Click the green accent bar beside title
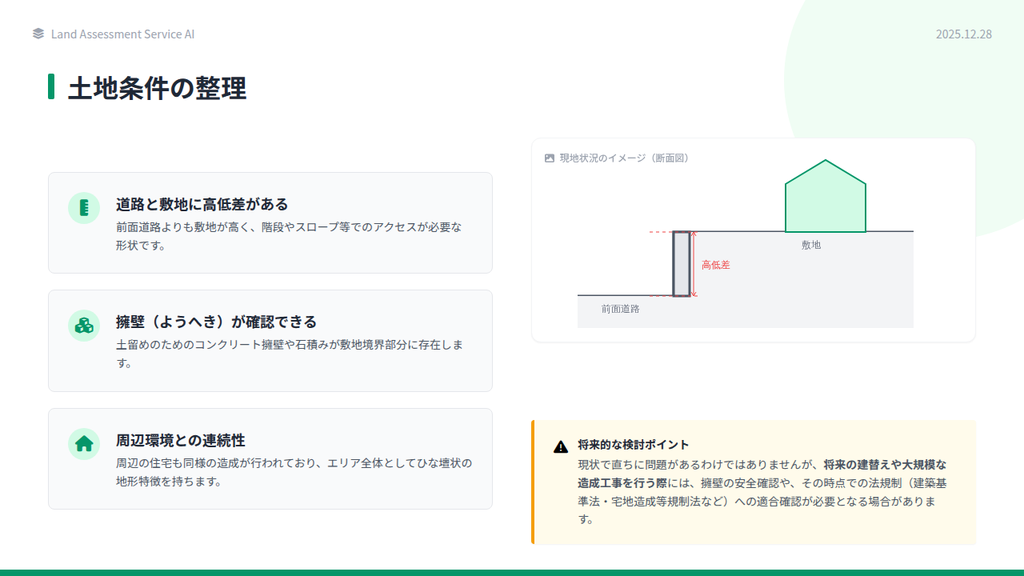The height and width of the screenshot is (576, 1024). (51, 86)
